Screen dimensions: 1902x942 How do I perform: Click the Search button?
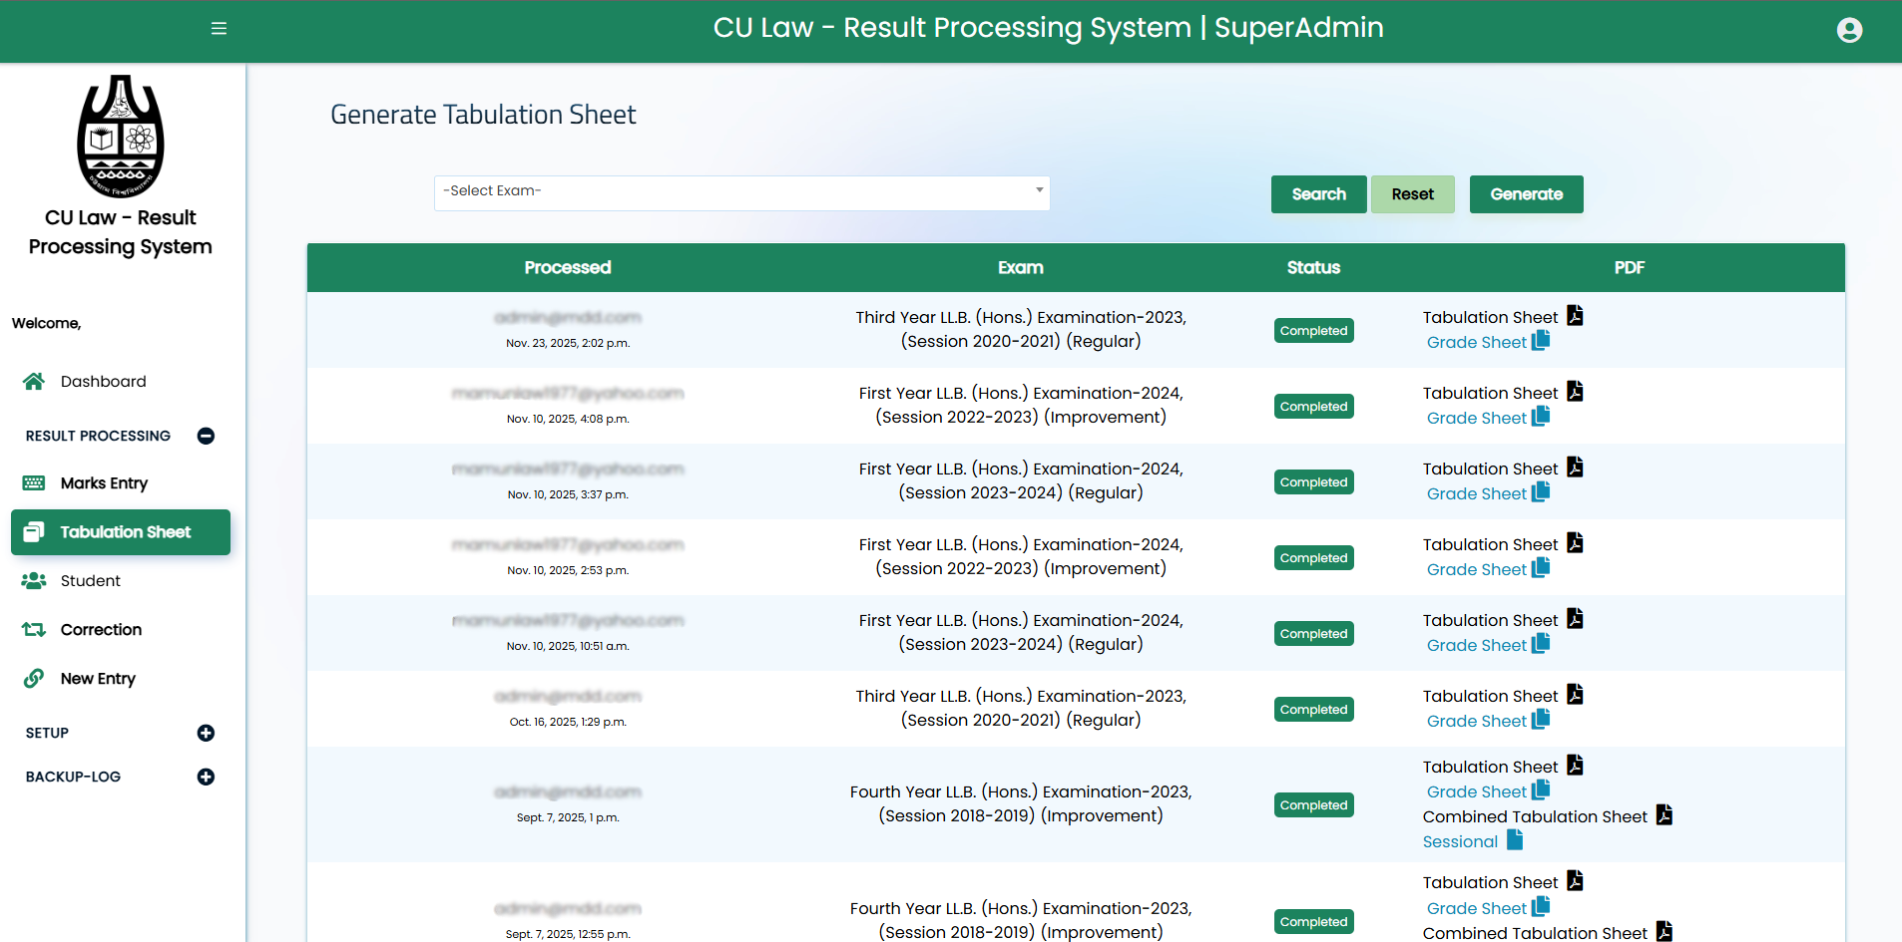coord(1318,194)
